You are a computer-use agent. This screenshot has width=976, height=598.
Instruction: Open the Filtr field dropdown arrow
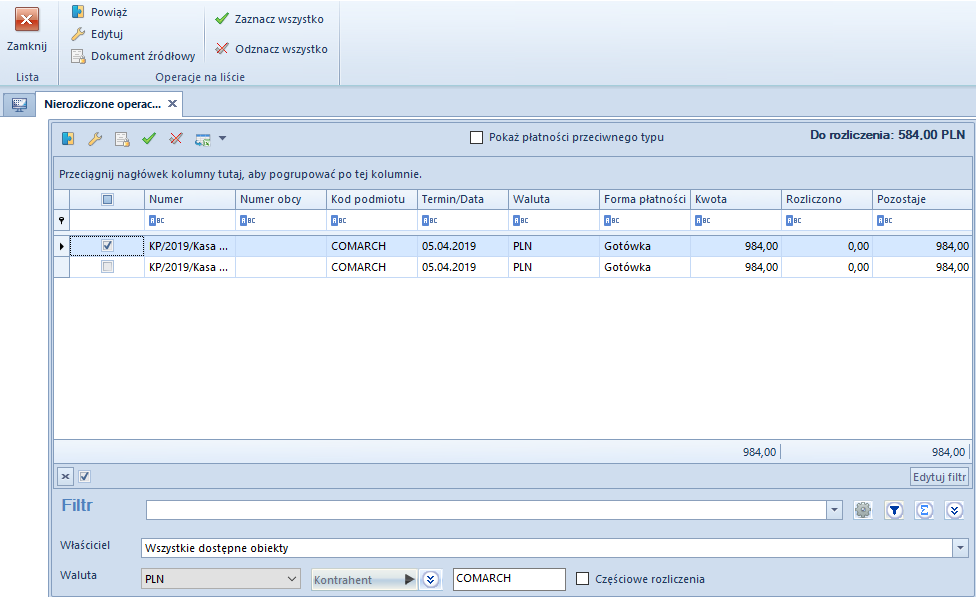click(x=835, y=510)
